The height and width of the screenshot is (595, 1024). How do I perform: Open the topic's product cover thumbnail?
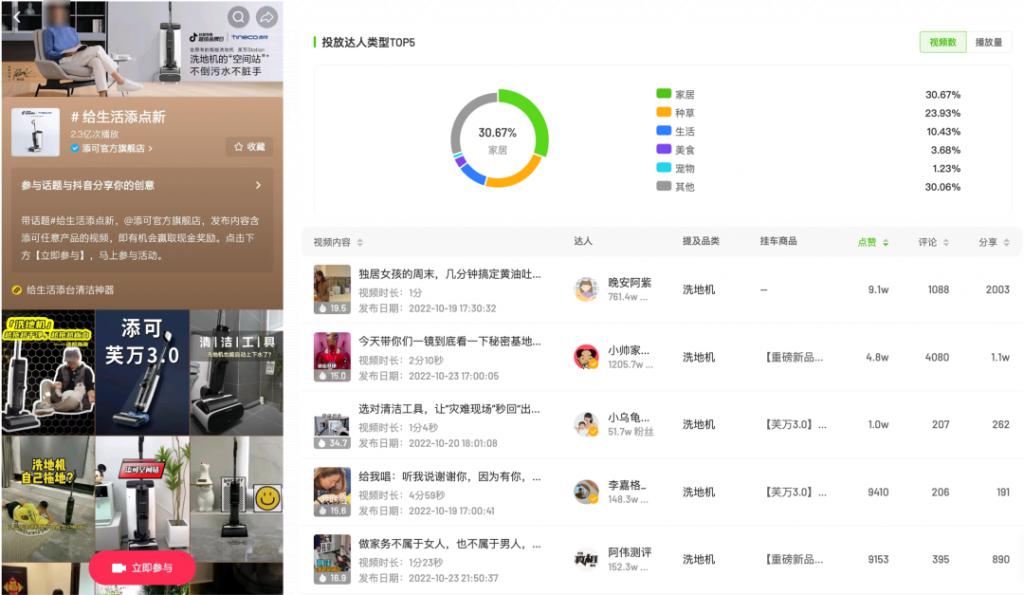tap(35, 132)
